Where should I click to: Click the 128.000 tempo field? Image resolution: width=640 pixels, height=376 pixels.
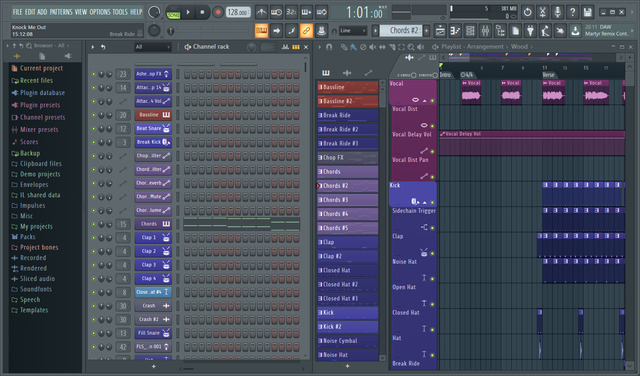point(238,12)
